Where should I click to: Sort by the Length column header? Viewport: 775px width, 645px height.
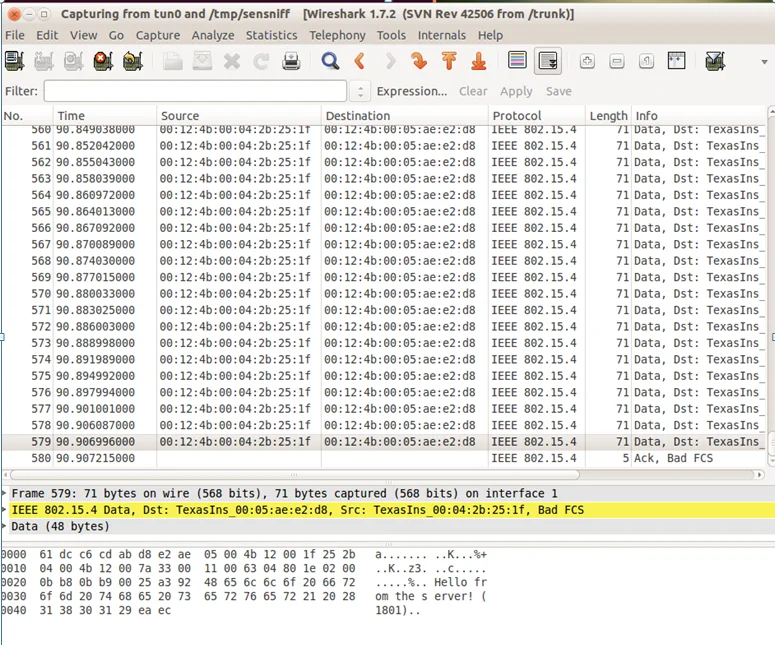[x=608, y=116]
